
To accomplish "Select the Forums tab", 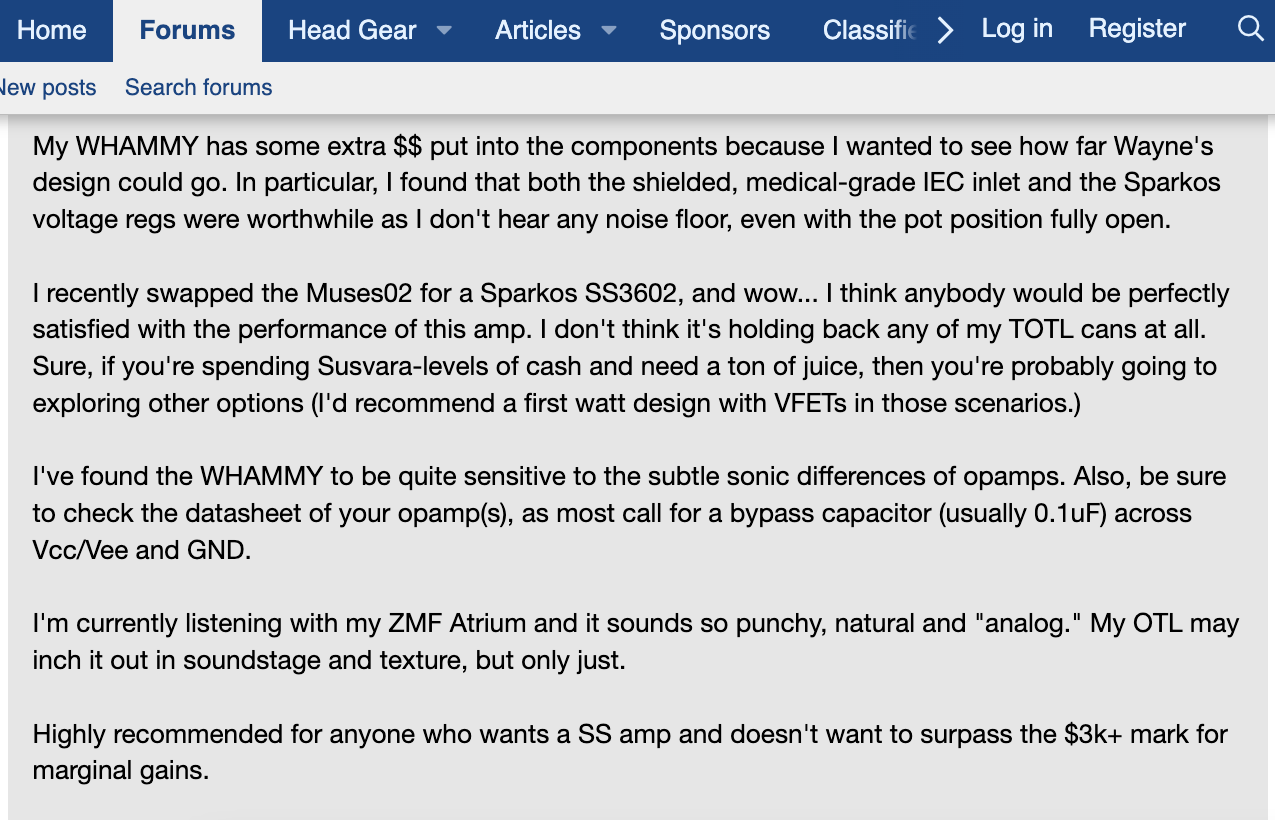I will pos(187,31).
